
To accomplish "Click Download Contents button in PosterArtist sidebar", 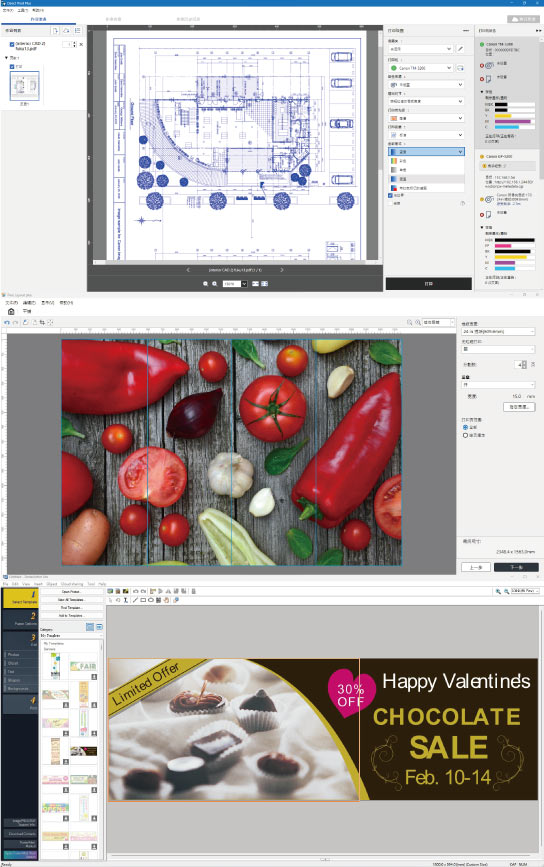I will point(21,833).
